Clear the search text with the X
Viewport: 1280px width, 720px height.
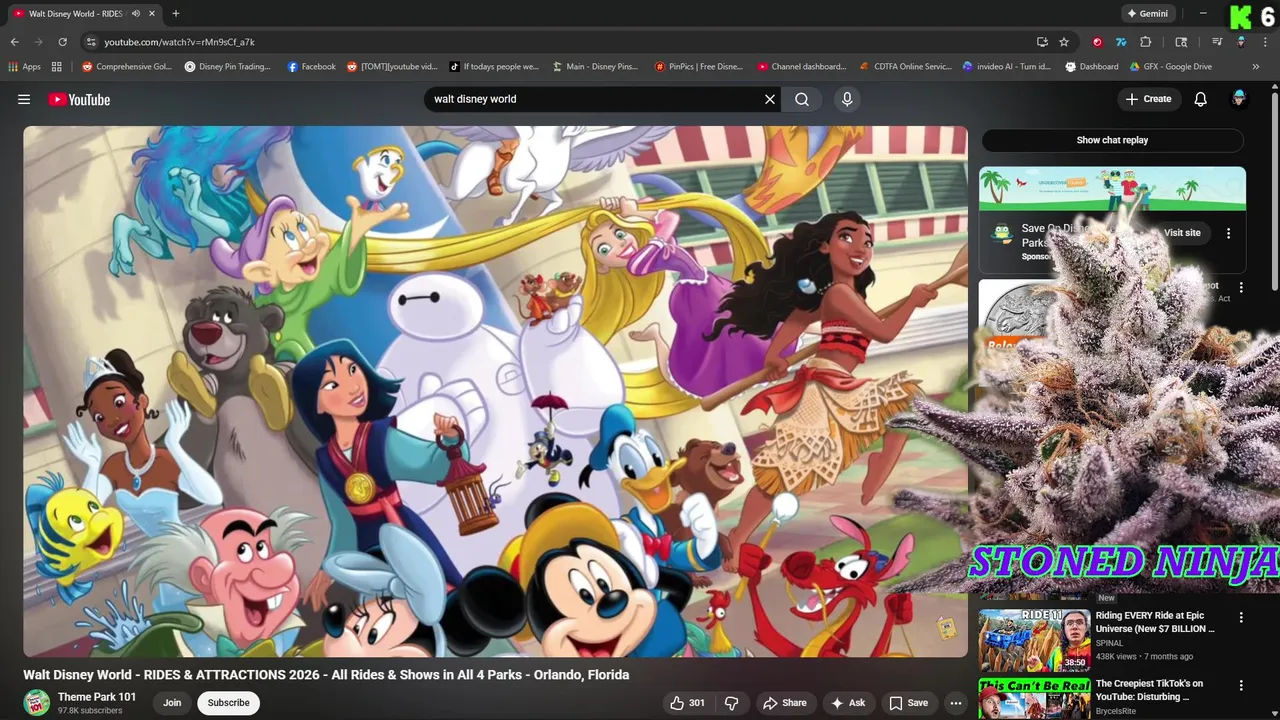(x=770, y=99)
